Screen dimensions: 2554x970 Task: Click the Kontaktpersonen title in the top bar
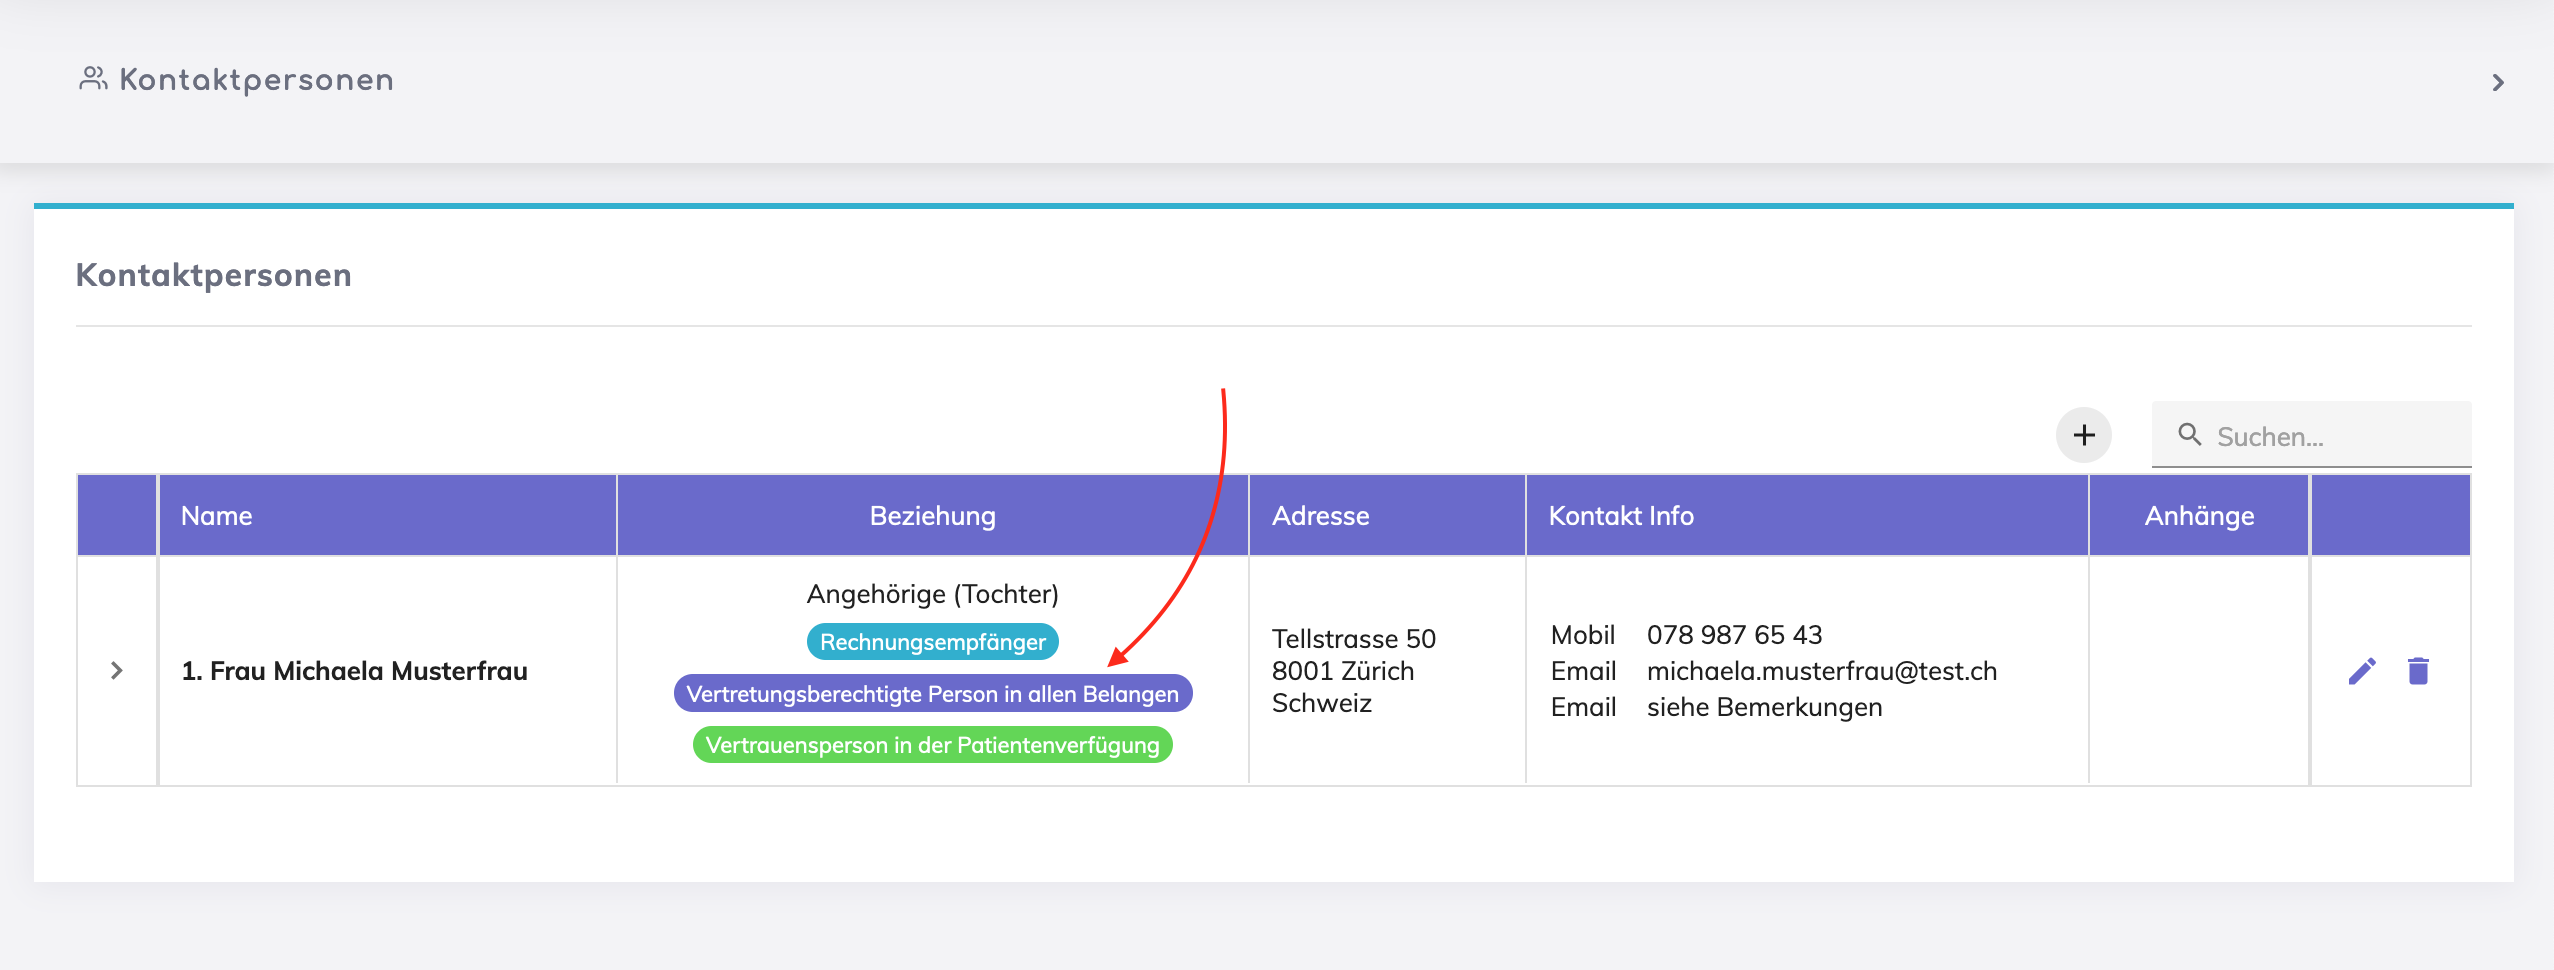coord(256,80)
